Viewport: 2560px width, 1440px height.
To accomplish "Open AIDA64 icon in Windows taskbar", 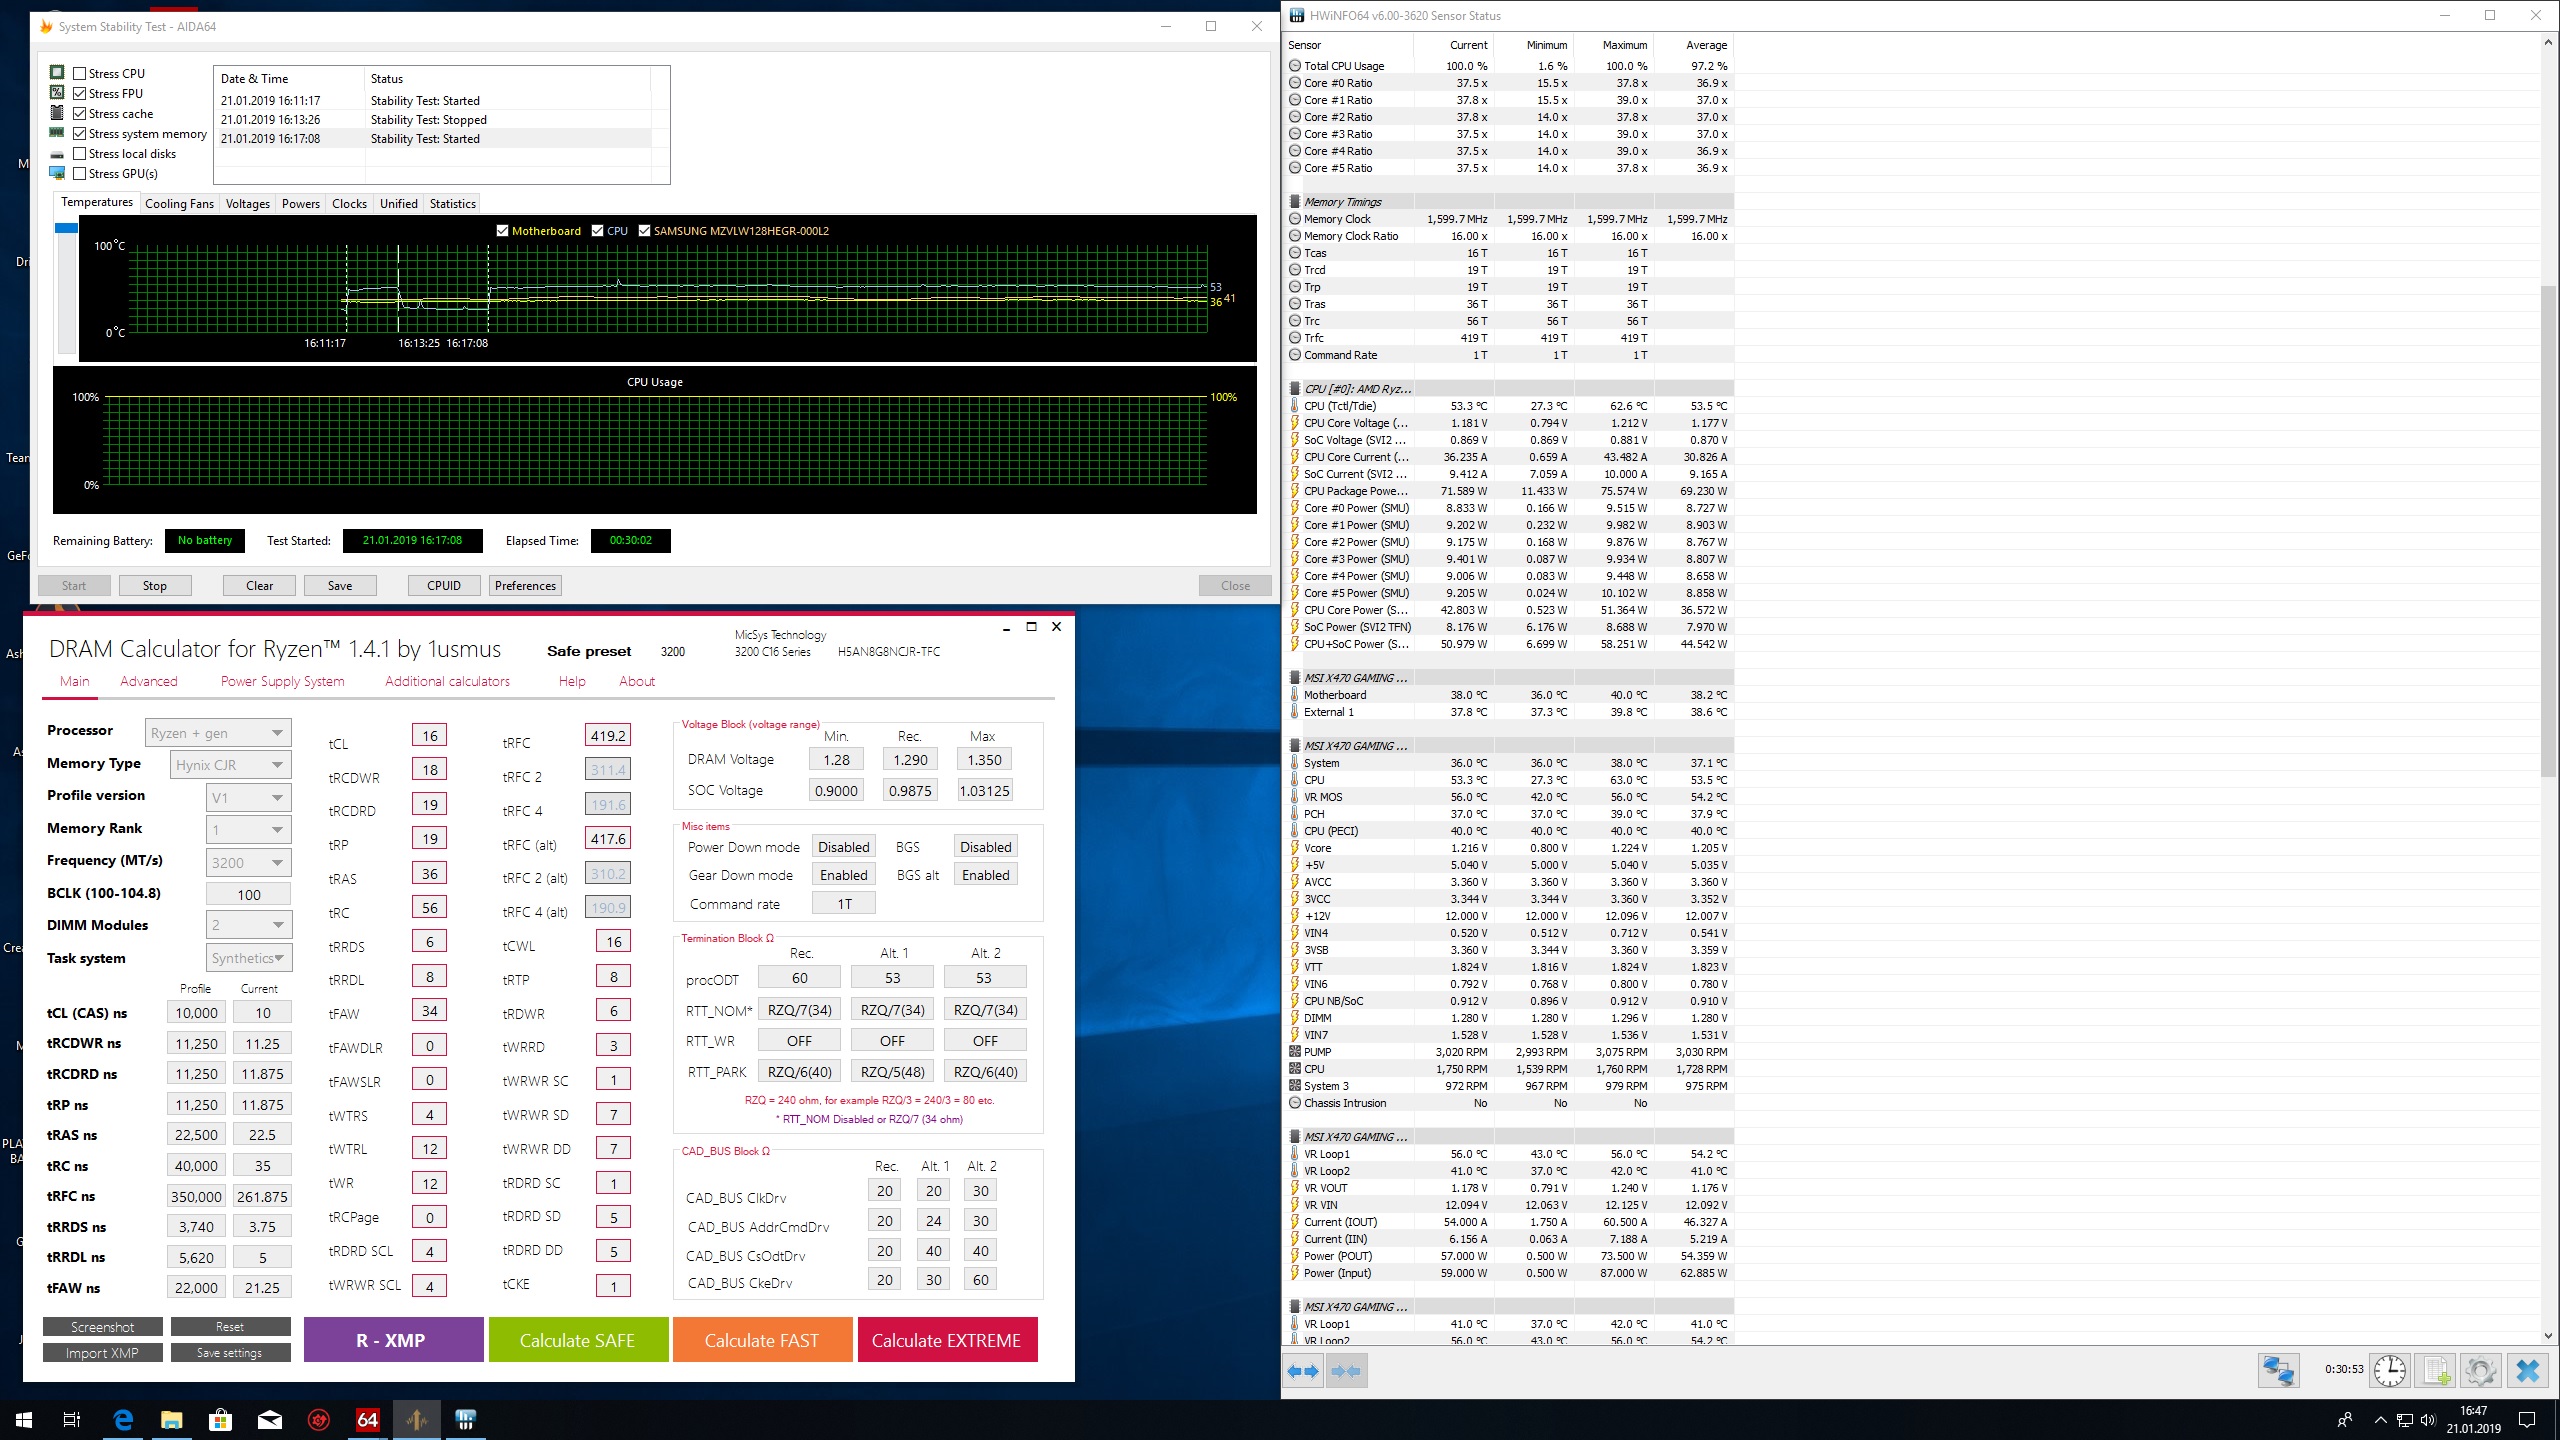I will pos(368,1419).
